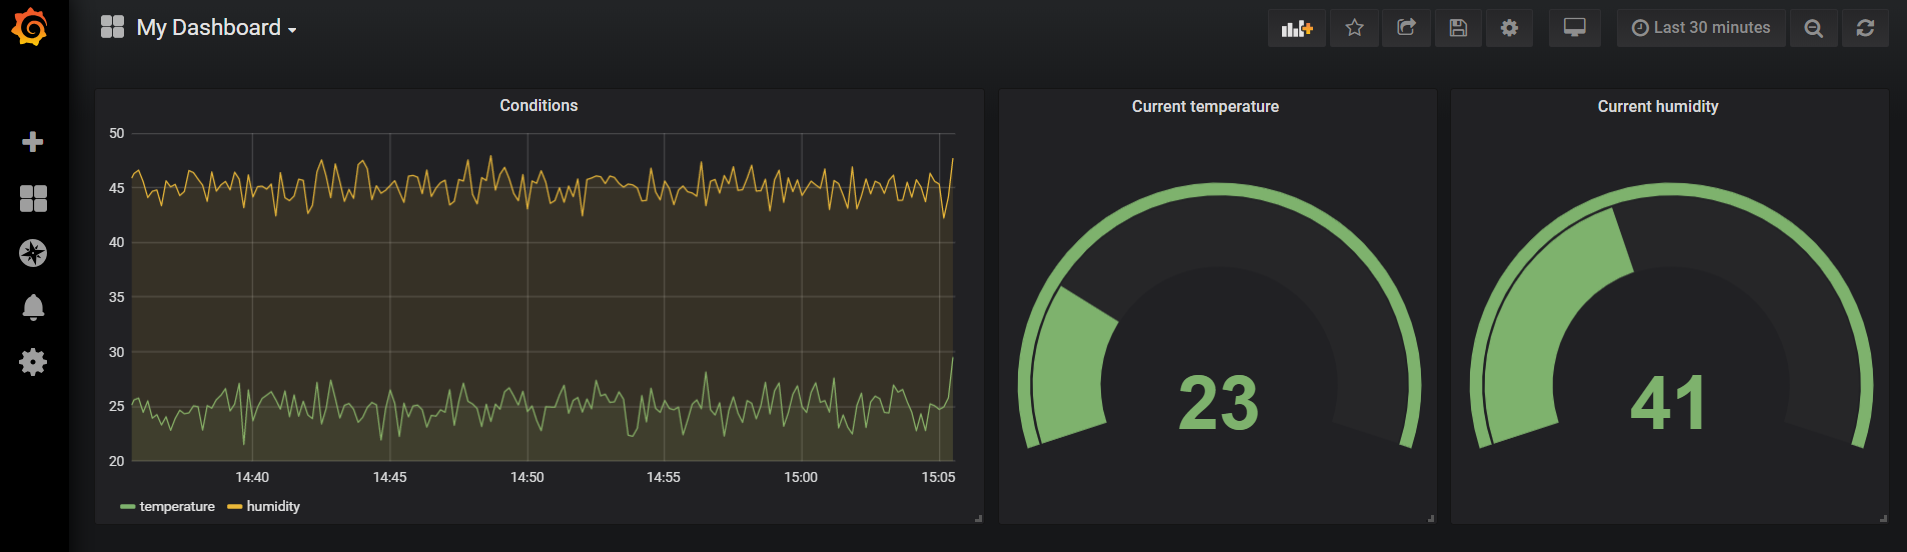1907x552 pixels.
Task: Open the Conditions panel title menu
Action: coord(538,105)
